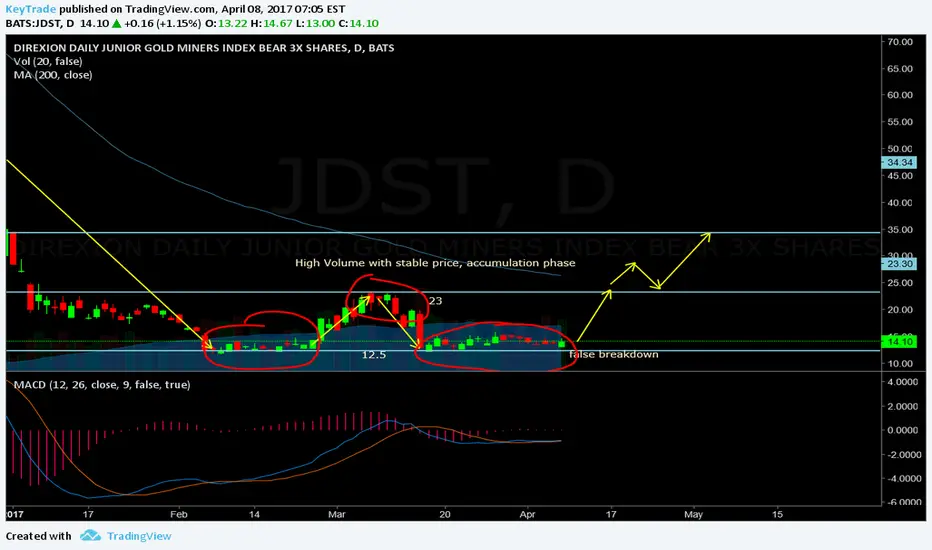Image resolution: width=932 pixels, height=550 pixels.
Task: Click the 4.0000 MACD axis value
Action: [x=902, y=382]
